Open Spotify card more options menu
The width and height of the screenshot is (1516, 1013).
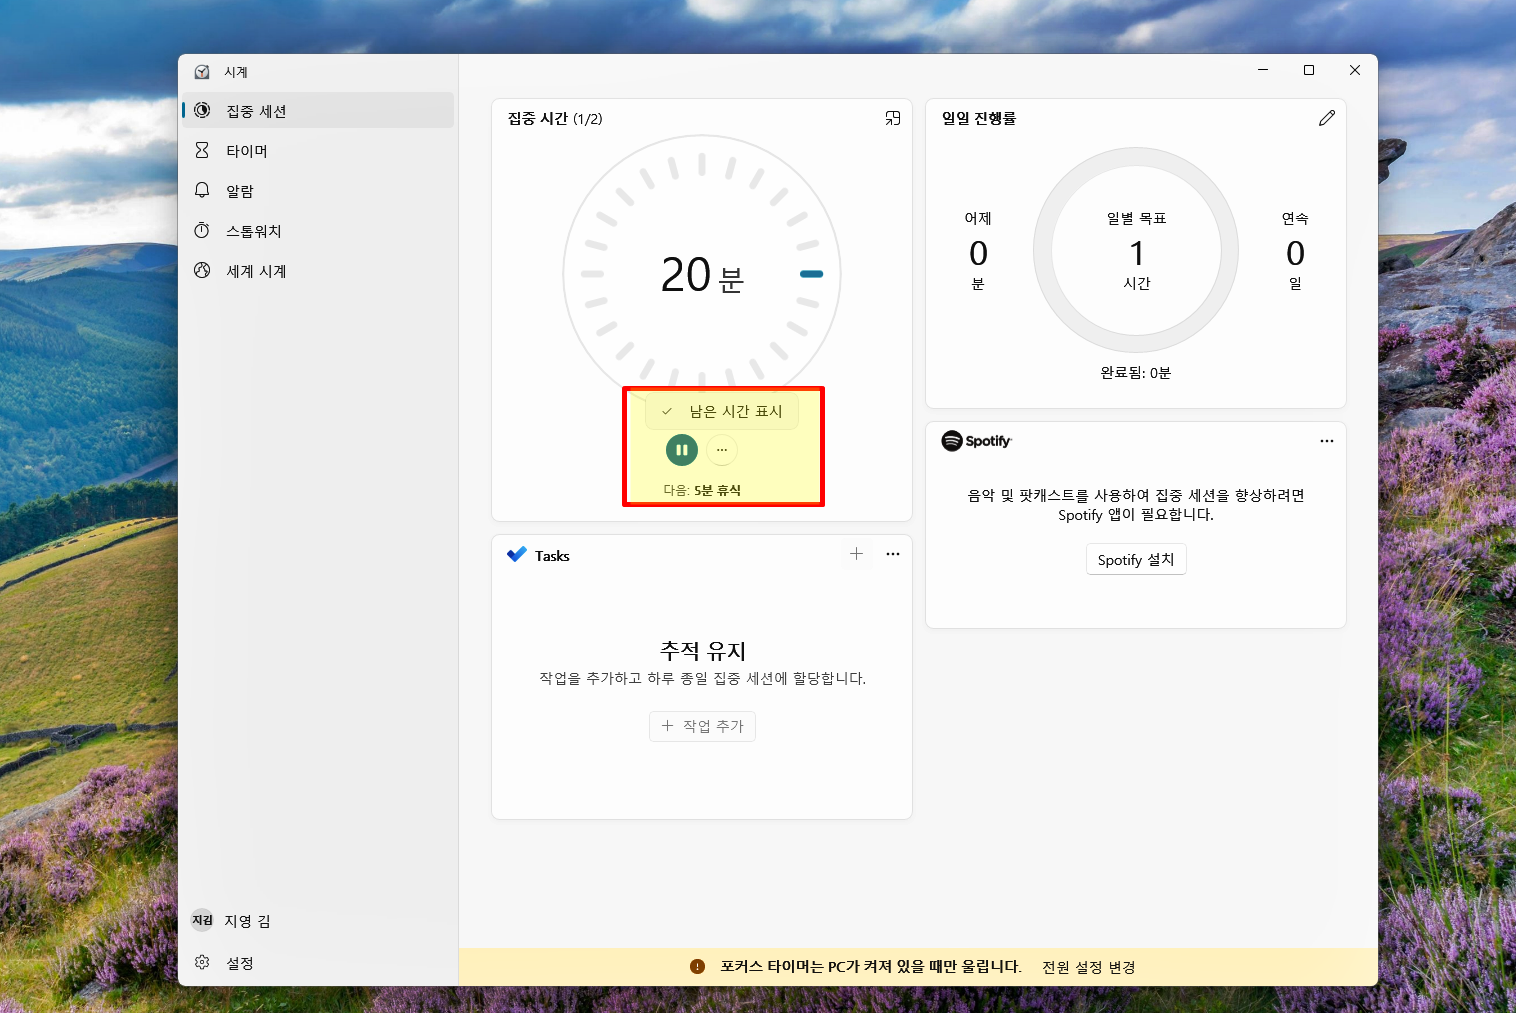pyautogui.click(x=1327, y=441)
